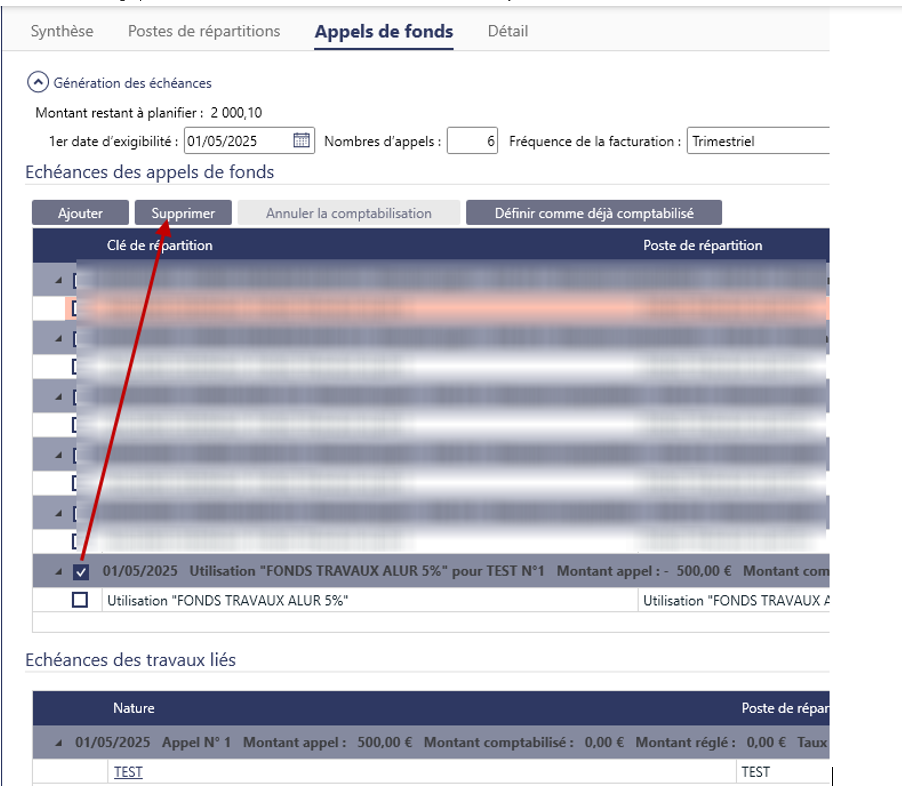Screen dimensions: 902x792
Task: Open the Postes de répartitions tab
Action: tap(204, 31)
